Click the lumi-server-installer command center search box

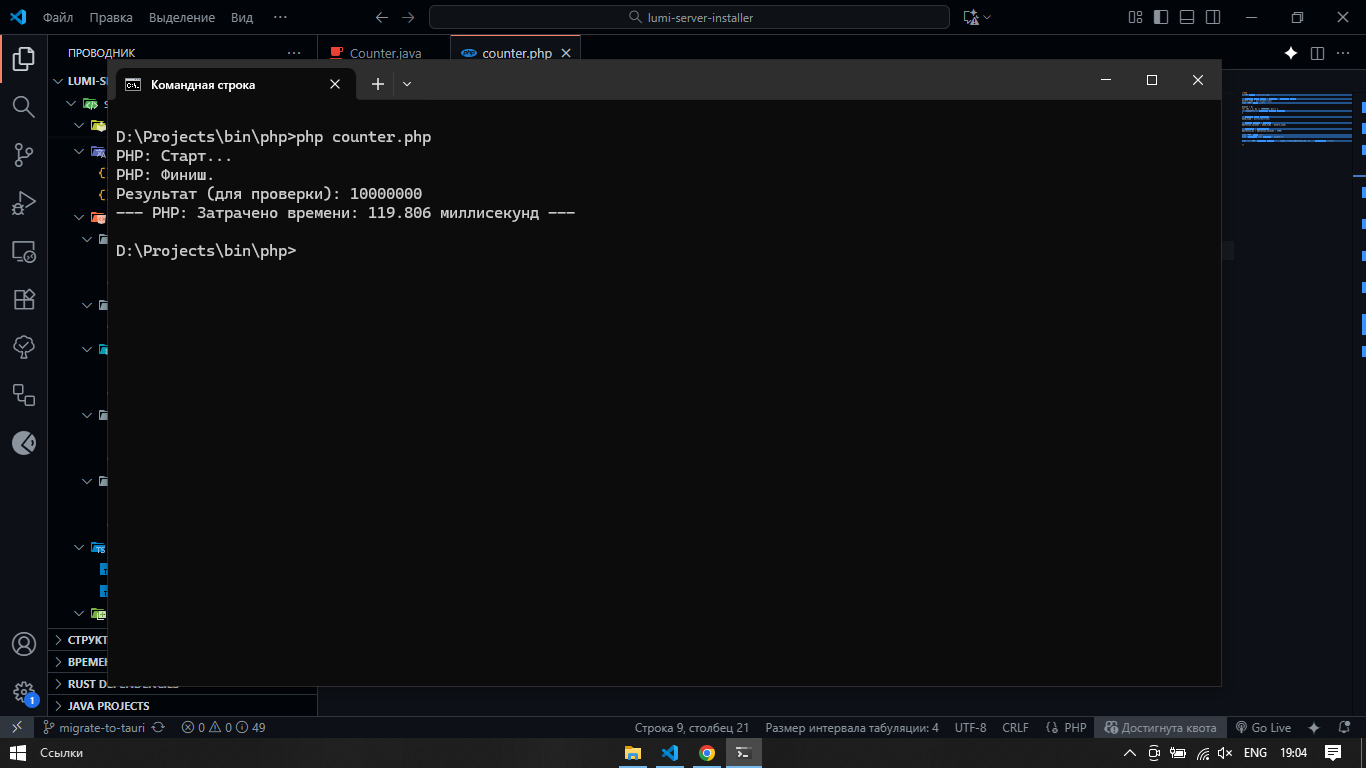pyautogui.click(x=689, y=17)
